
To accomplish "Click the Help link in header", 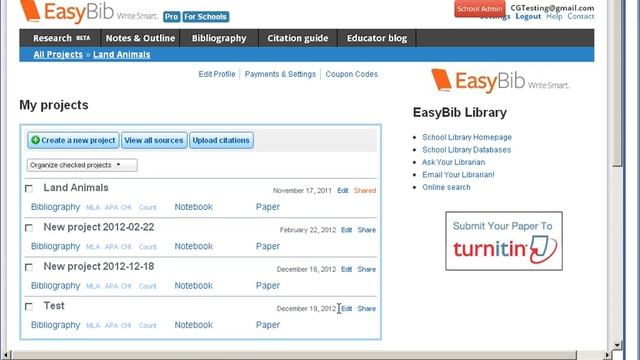I will point(554,16).
